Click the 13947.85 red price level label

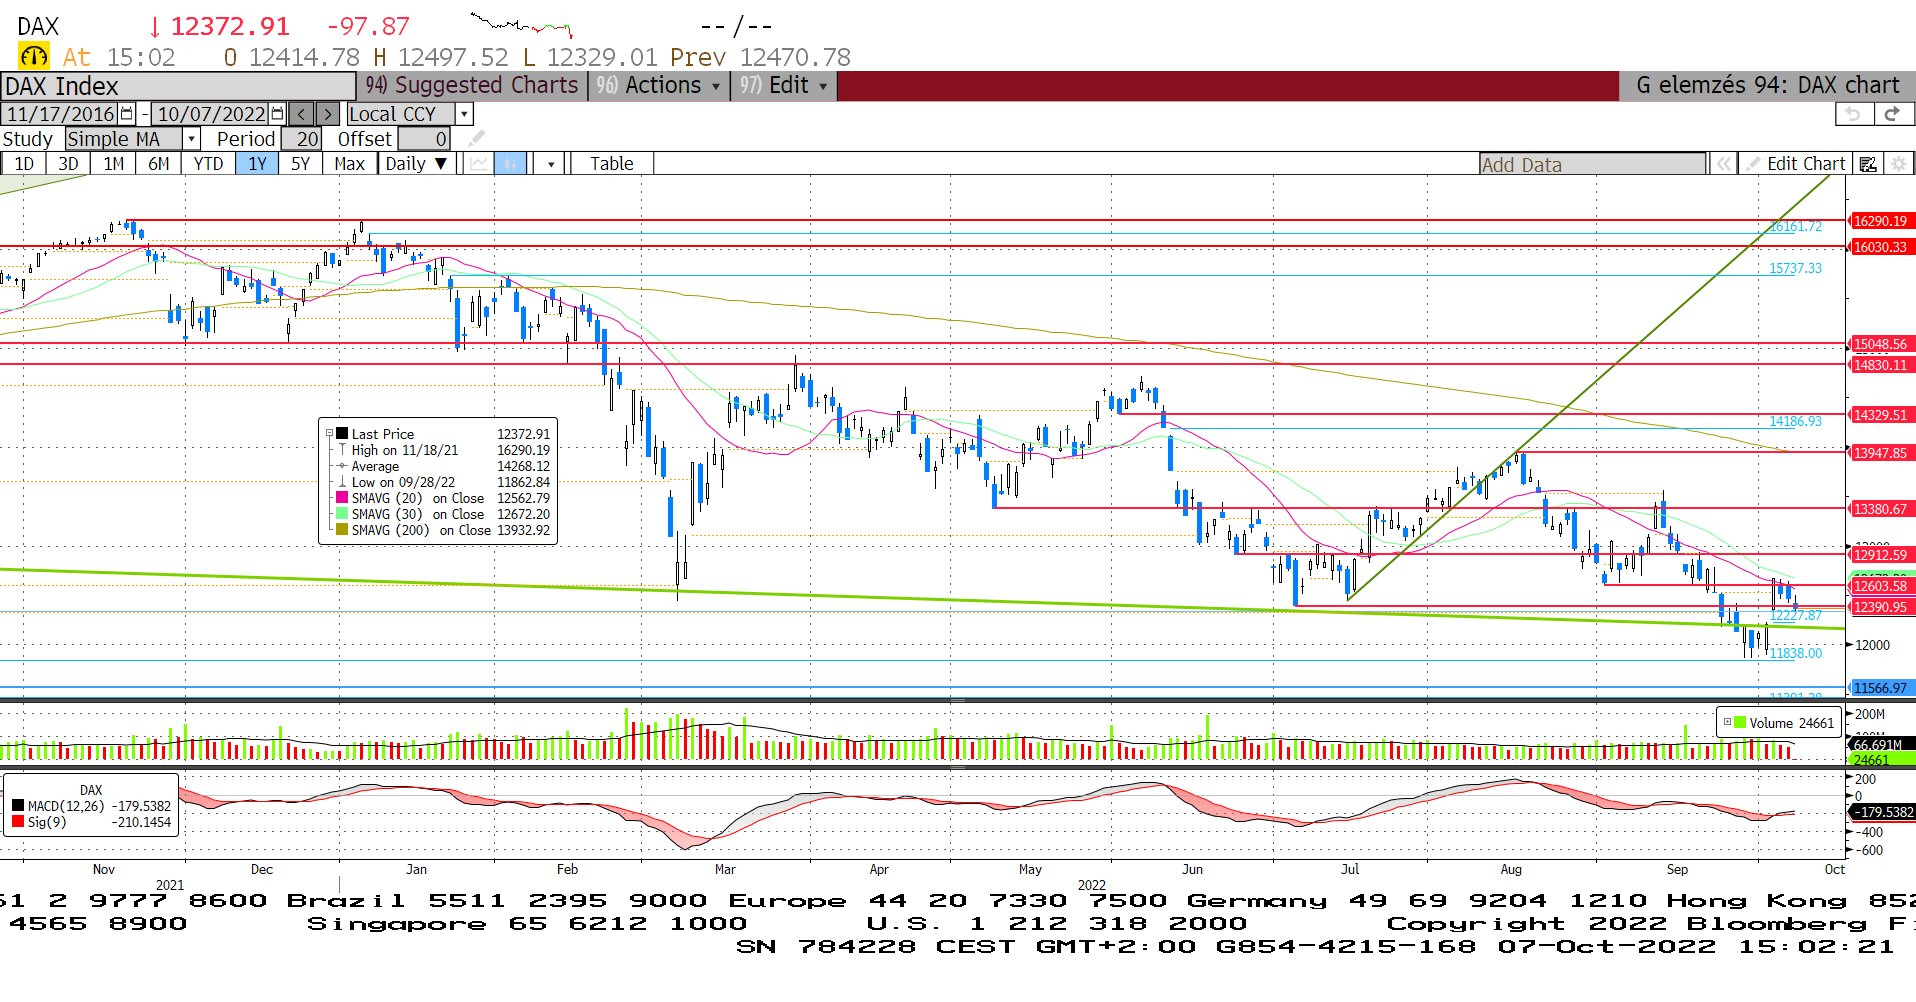pos(1880,453)
